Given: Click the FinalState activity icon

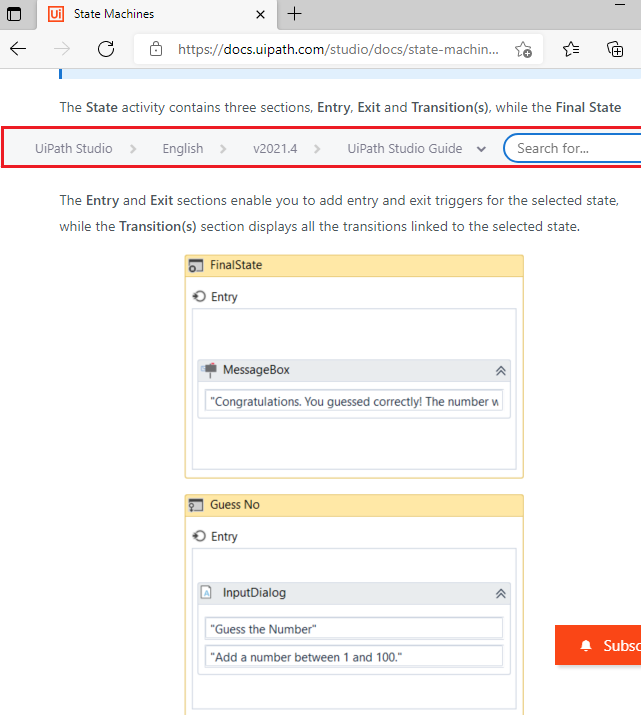Looking at the screenshot, I should [196, 266].
